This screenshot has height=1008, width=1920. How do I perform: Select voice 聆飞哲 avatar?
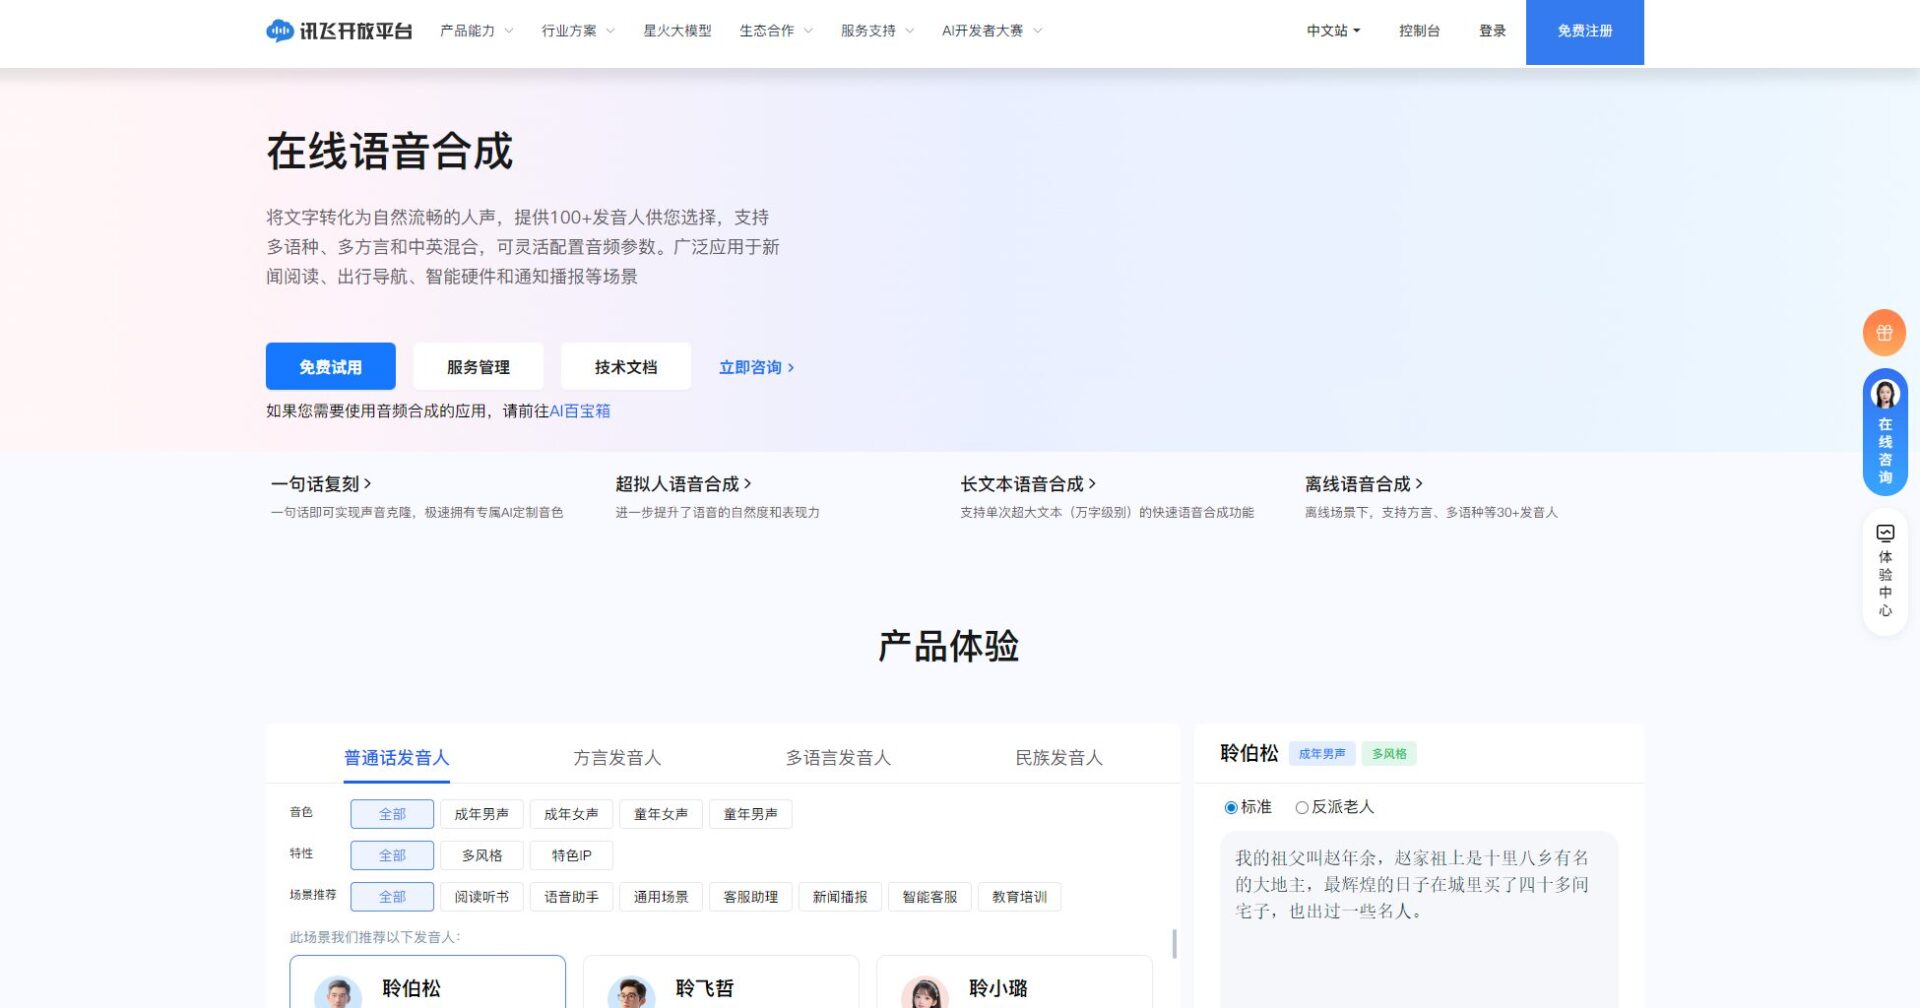click(630, 993)
